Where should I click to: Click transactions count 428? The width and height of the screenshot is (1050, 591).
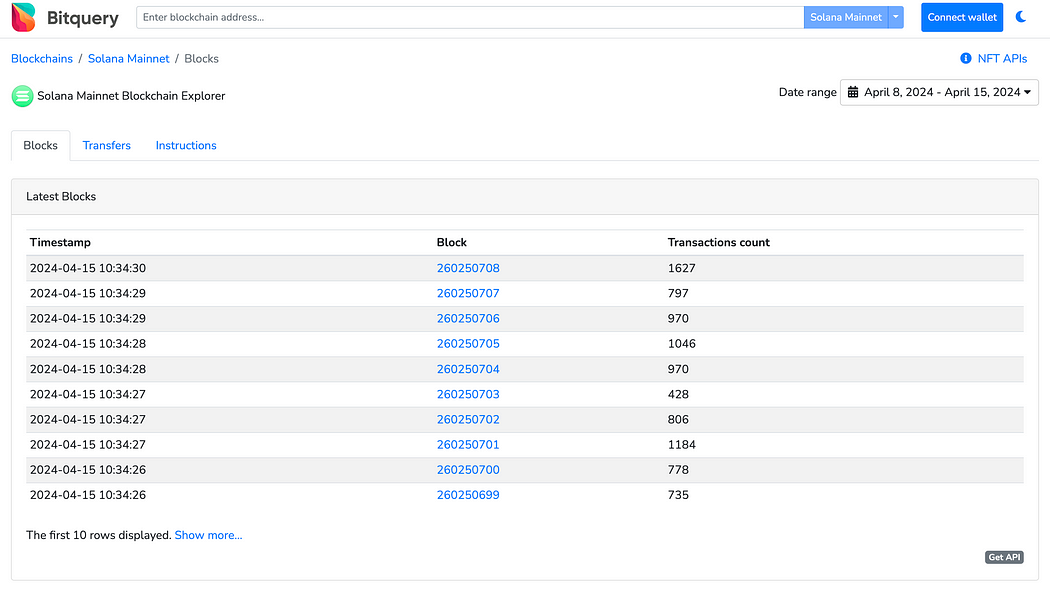pos(678,394)
